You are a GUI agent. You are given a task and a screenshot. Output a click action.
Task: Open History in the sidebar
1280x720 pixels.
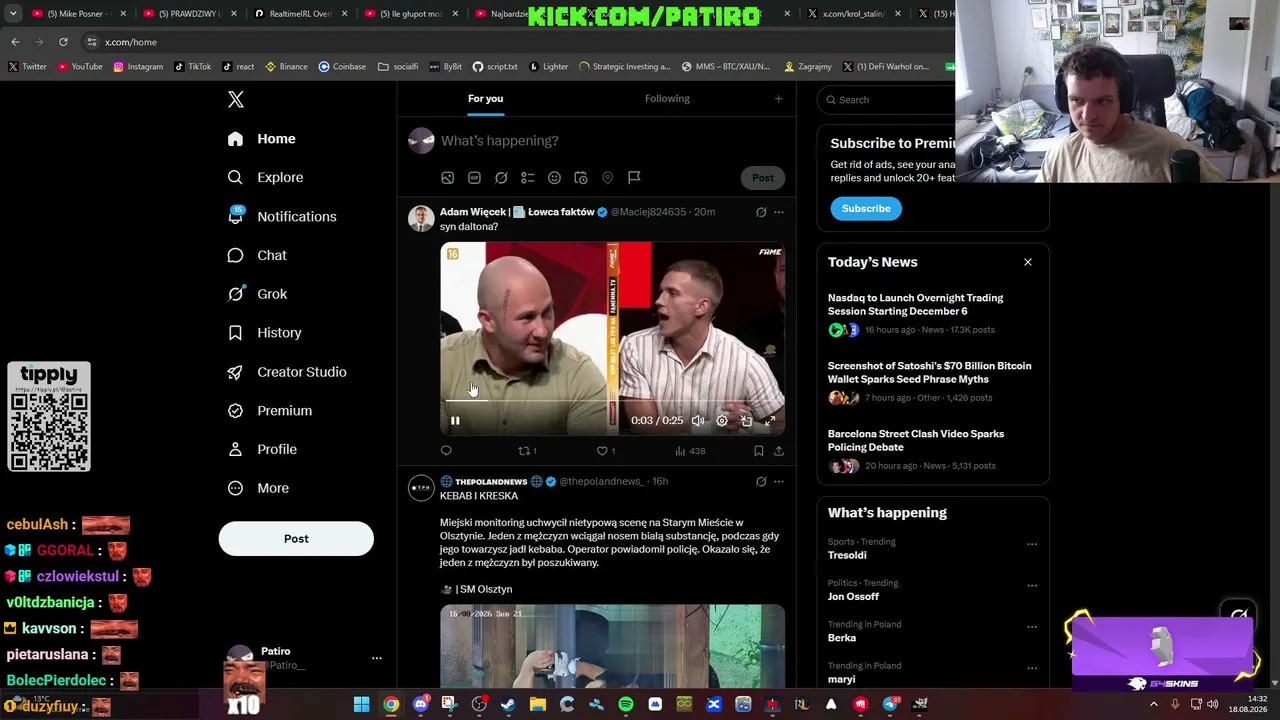[x=264, y=333]
